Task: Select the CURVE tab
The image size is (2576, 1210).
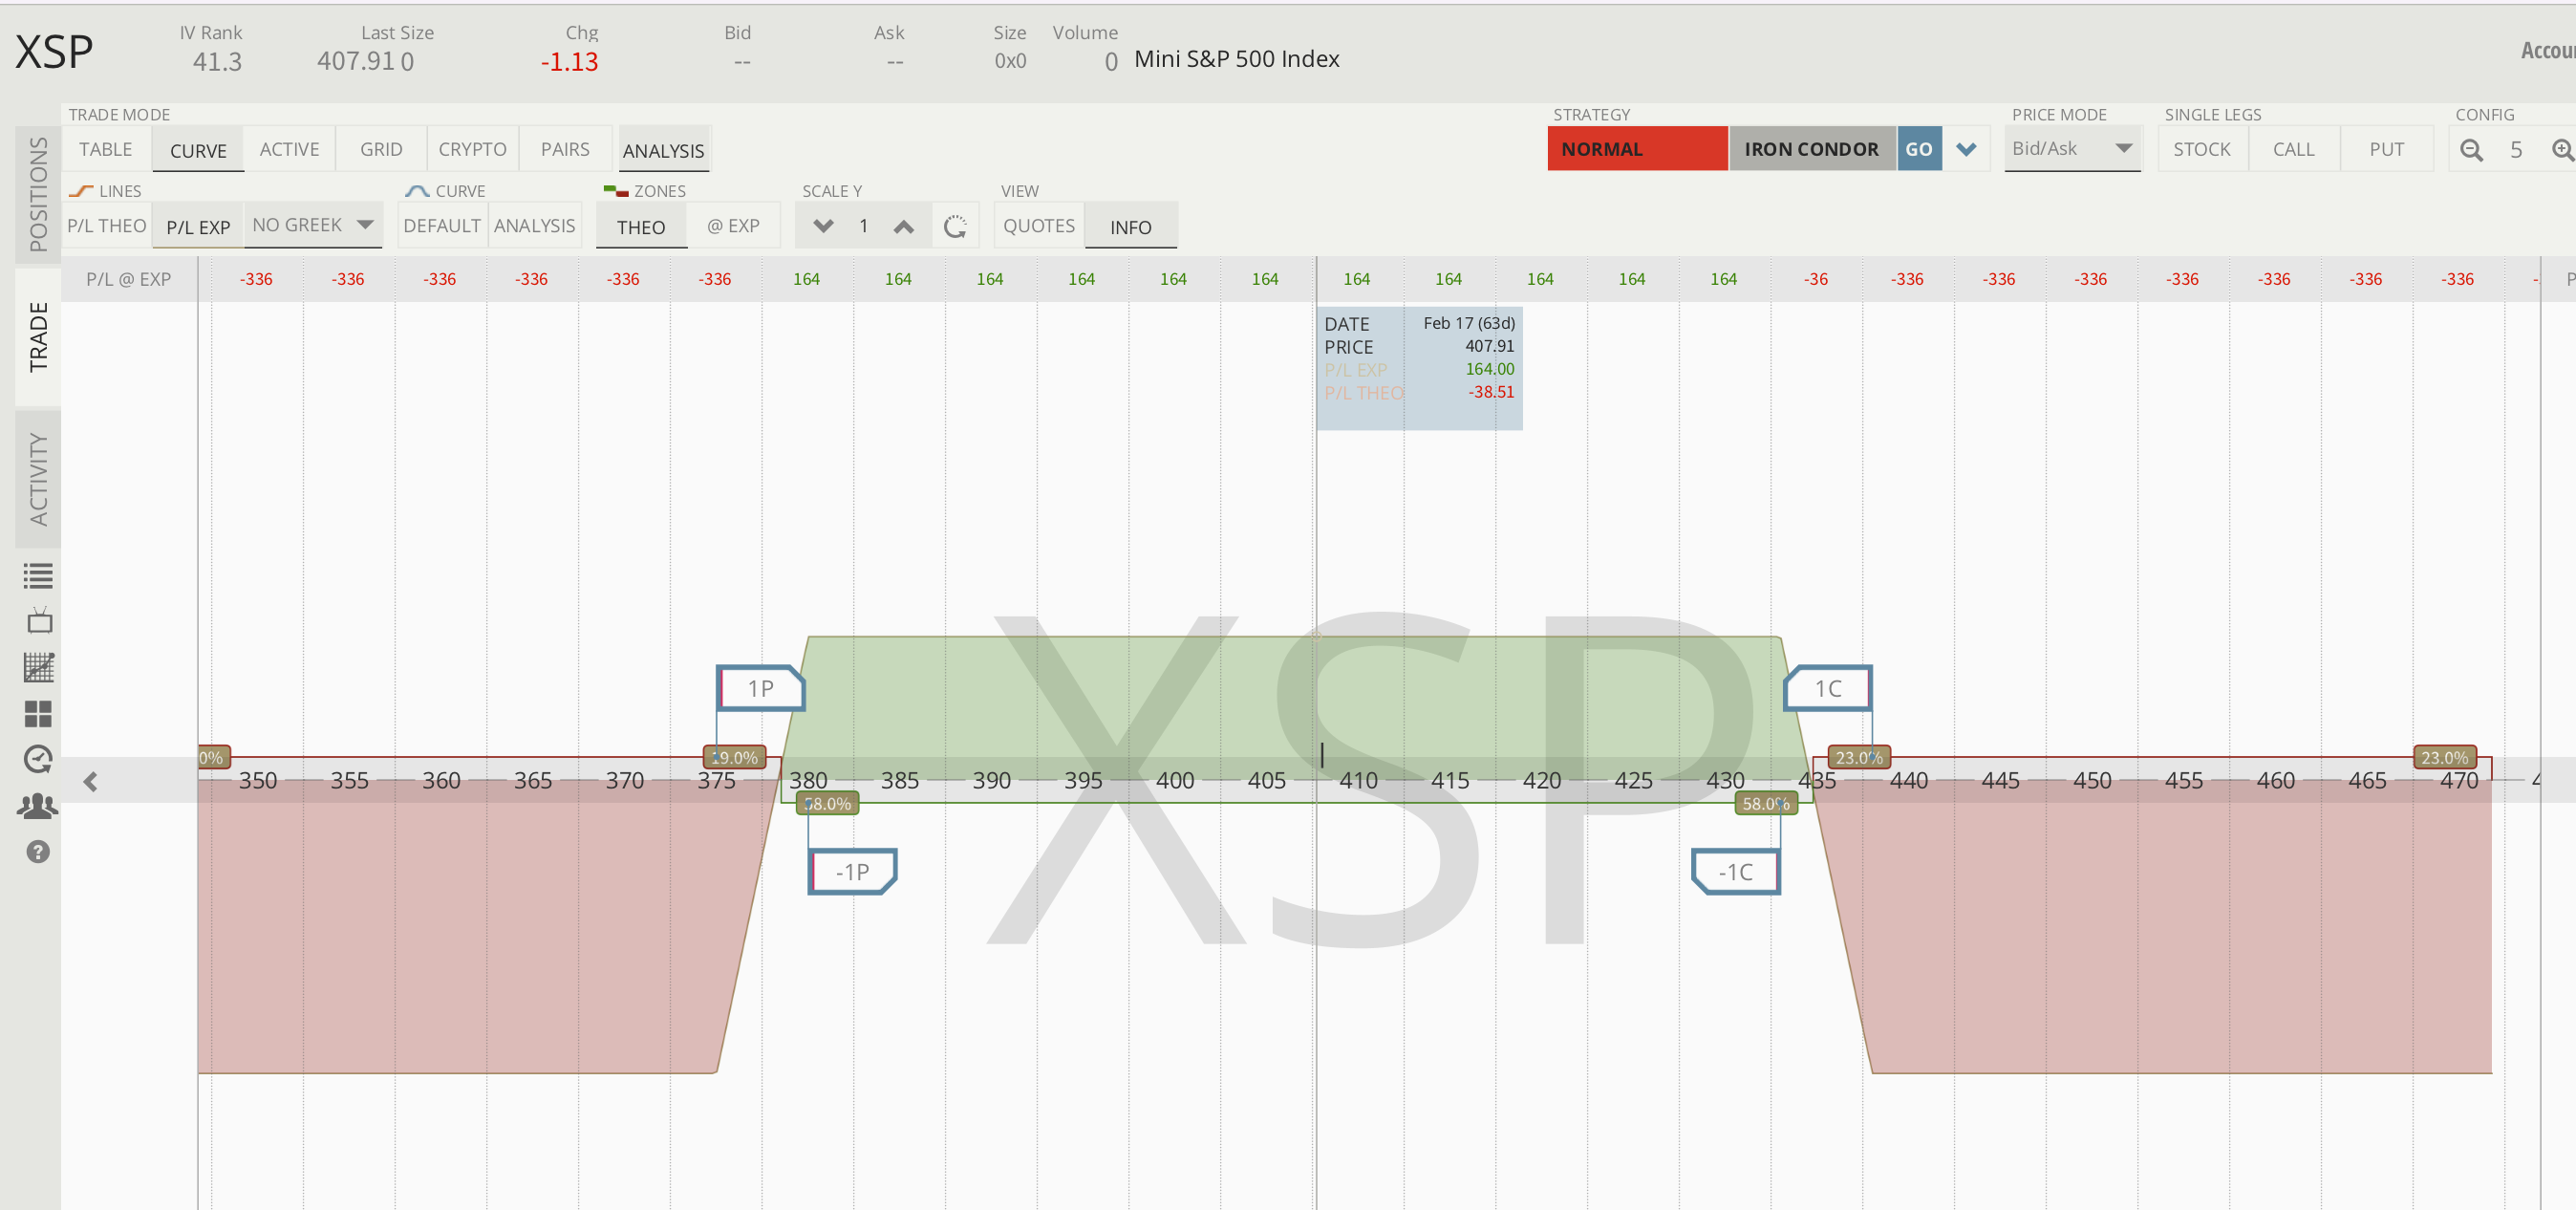Action: click(x=196, y=148)
